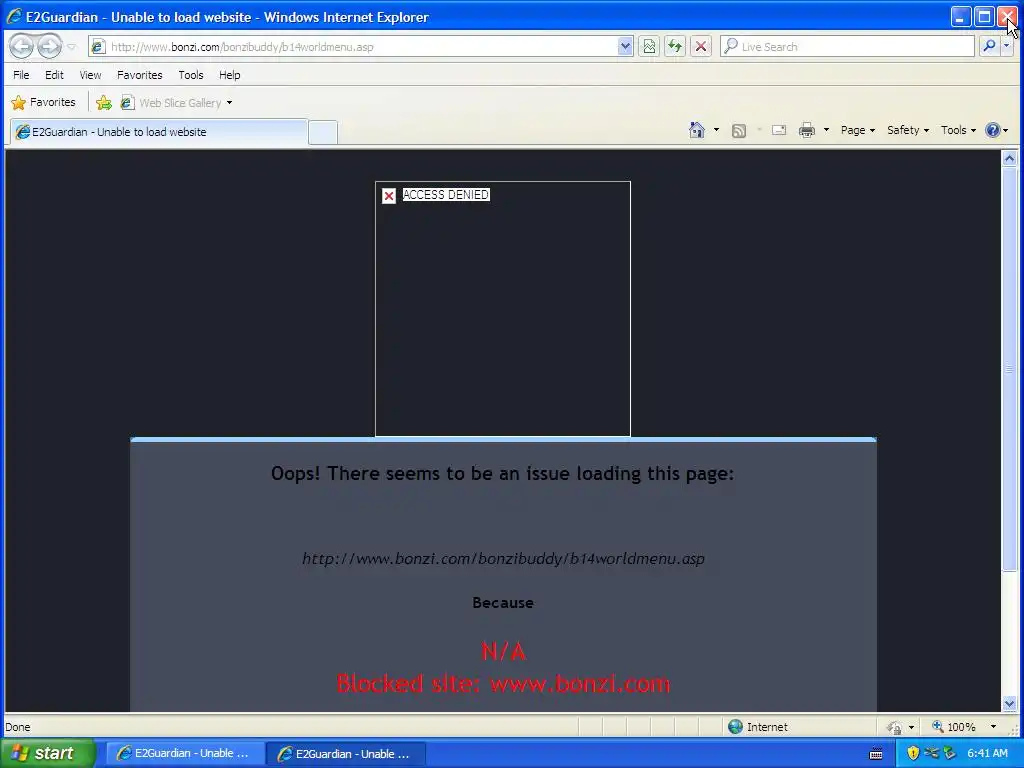Open the Safety command bar menu
Viewport: 1024px width, 768px height.
coord(908,130)
